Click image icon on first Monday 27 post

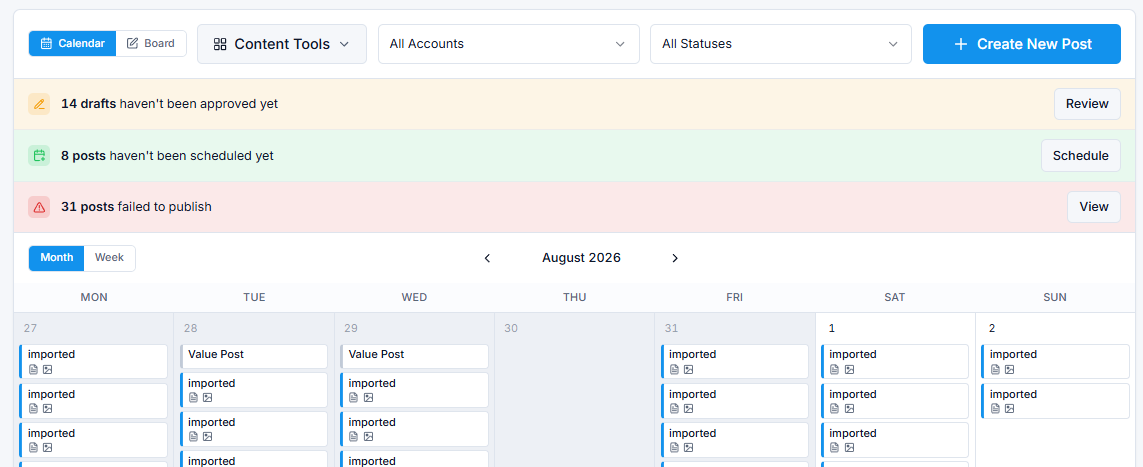pos(47,369)
